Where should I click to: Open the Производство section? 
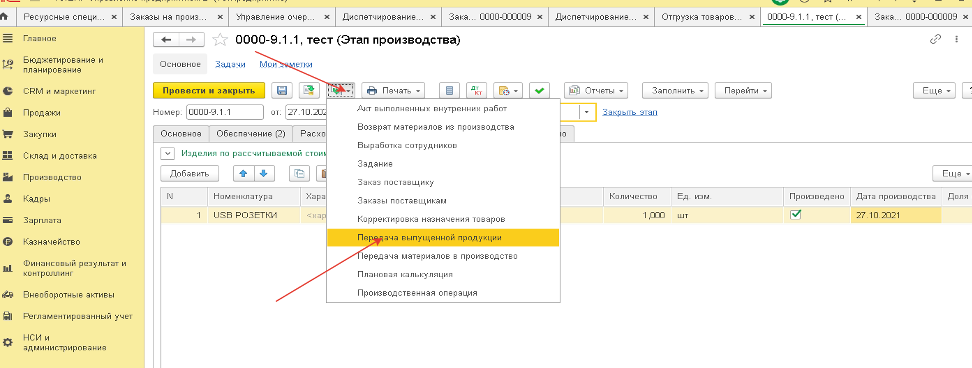52,177
